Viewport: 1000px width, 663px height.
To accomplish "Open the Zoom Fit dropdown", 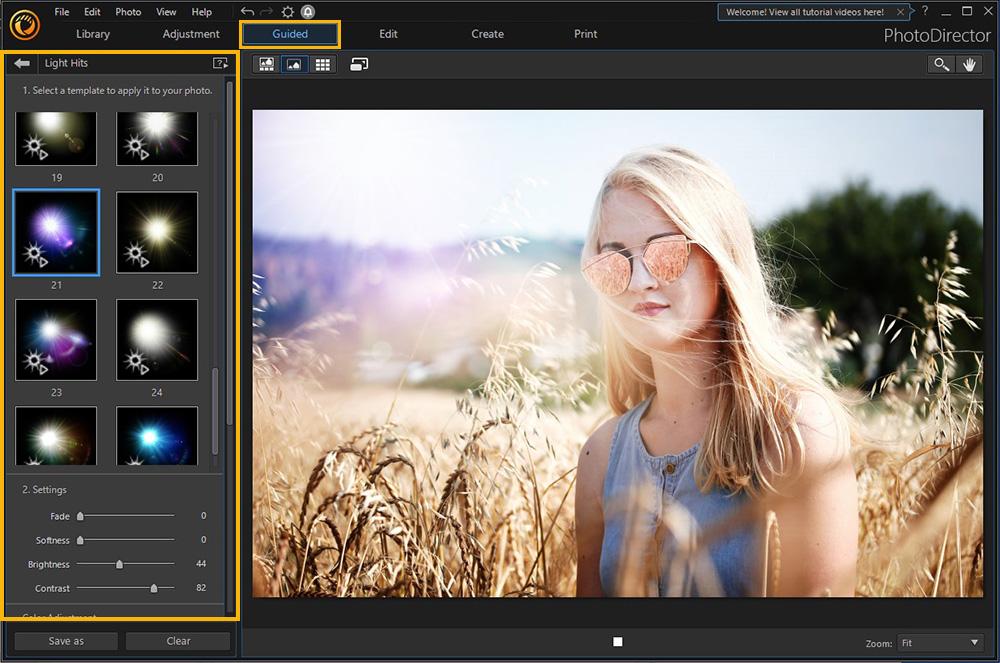I will [x=939, y=642].
